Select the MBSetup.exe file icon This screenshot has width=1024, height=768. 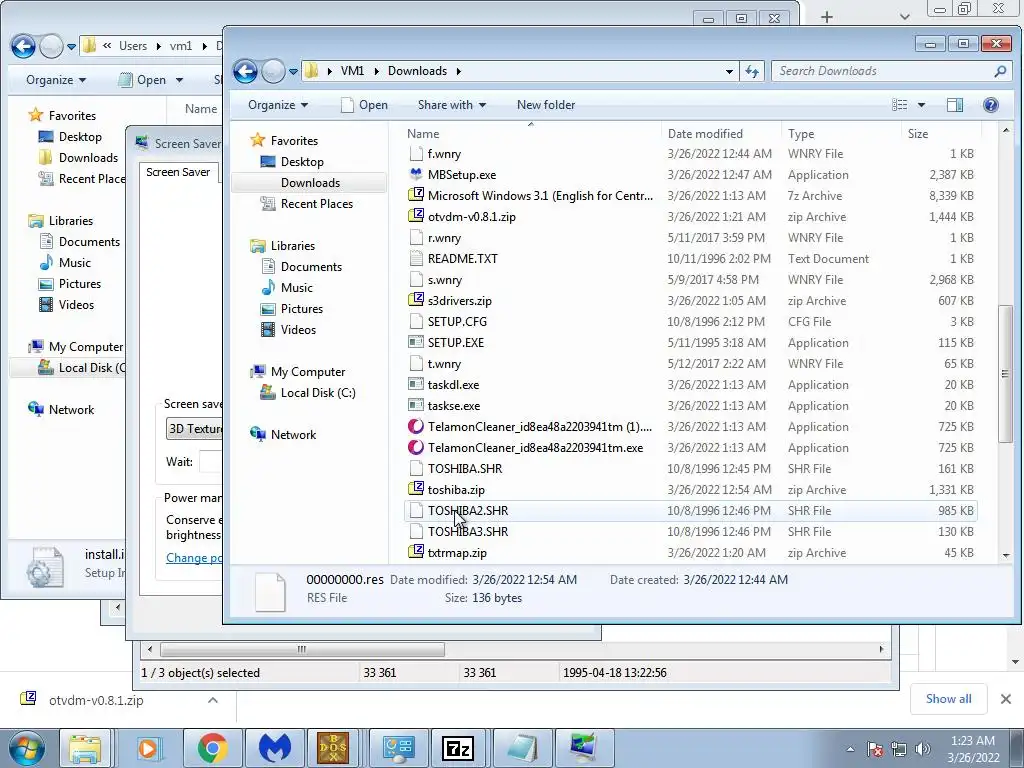416,174
